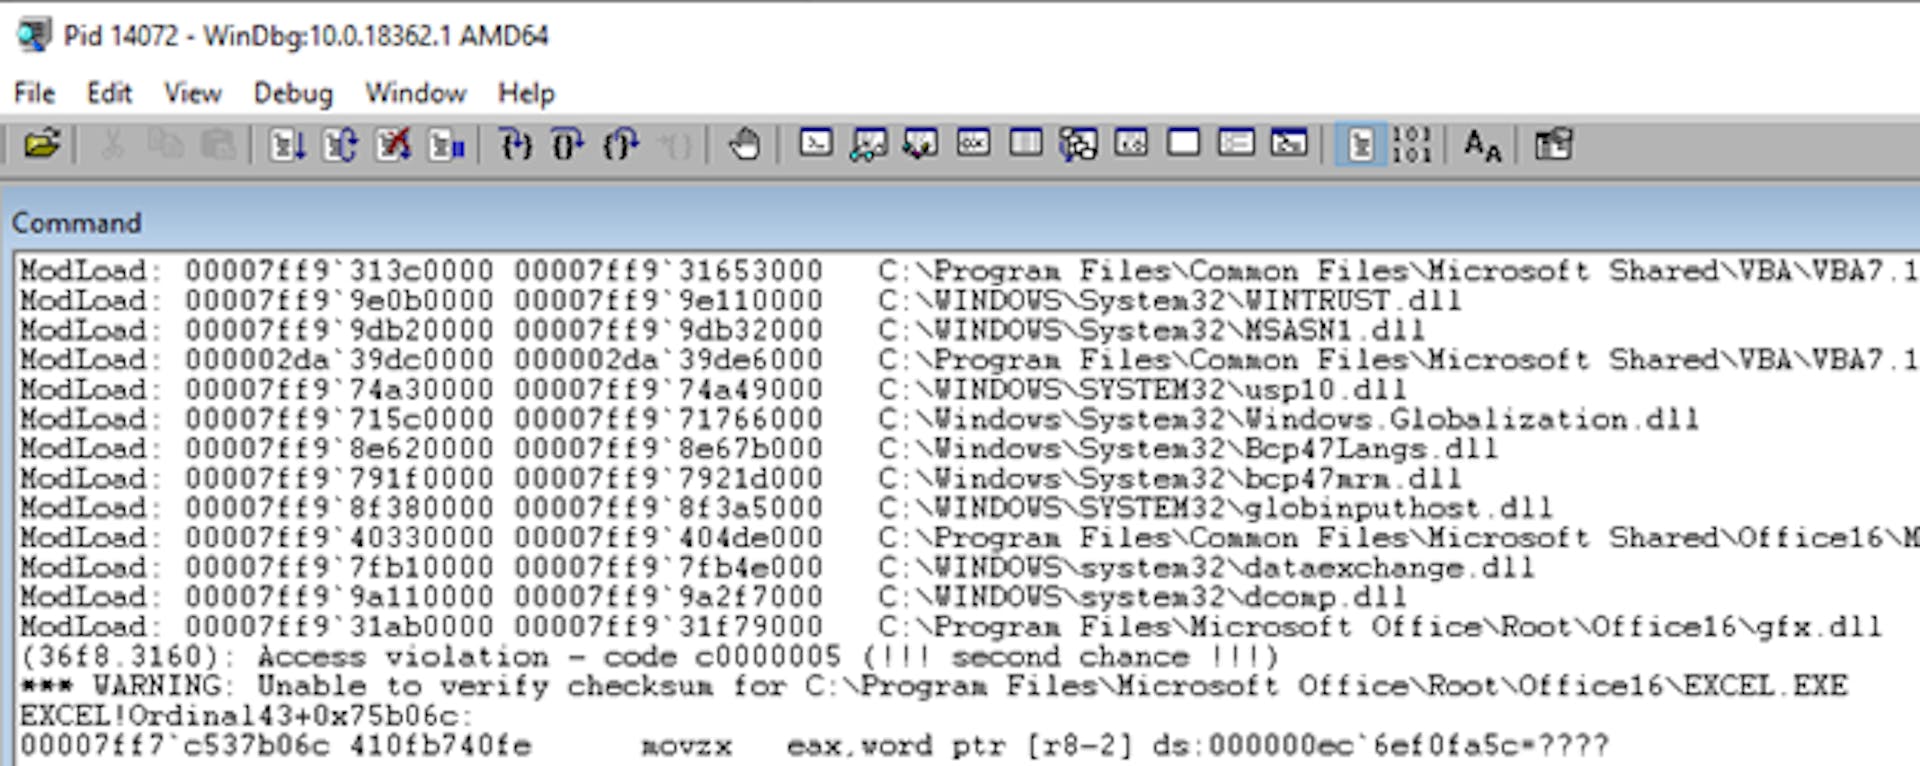Viewport: 1920px width, 766px height.
Task: Toggle Source Mode On toolbar button
Action: tap(1360, 145)
